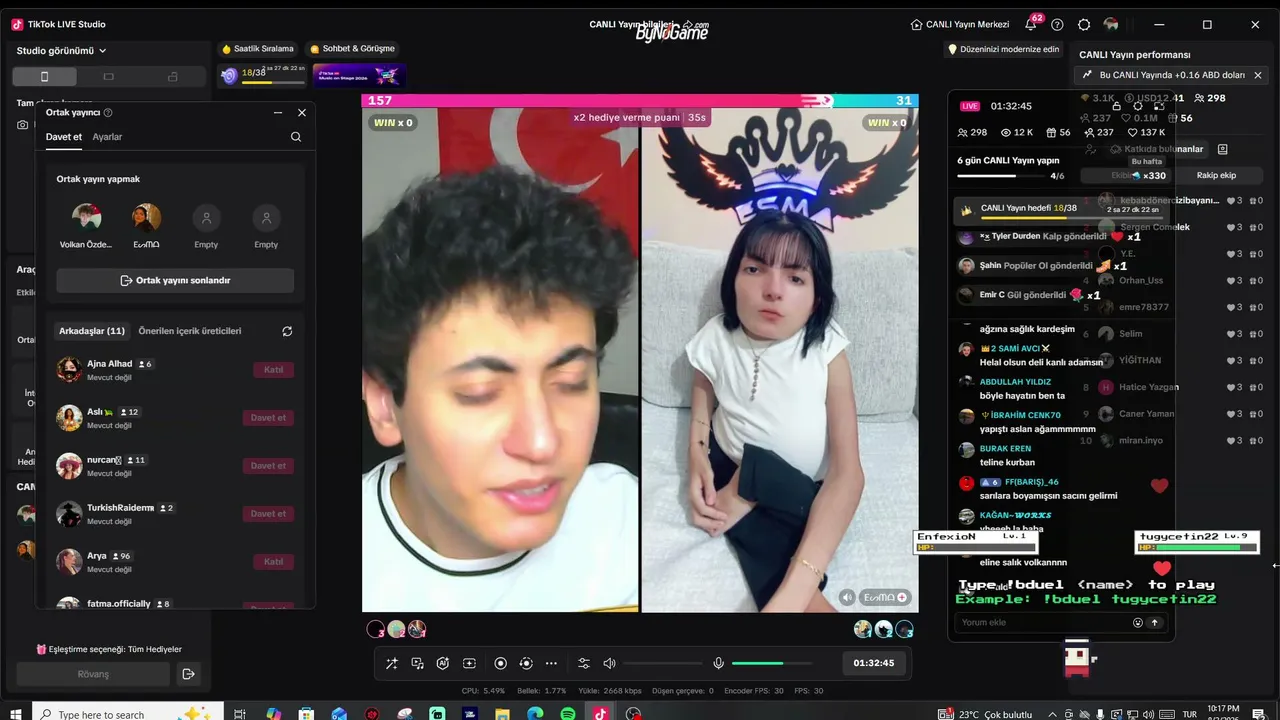The image size is (1280, 720).
Task: Switch to the Davet et tab
Action: click(64, 137)
